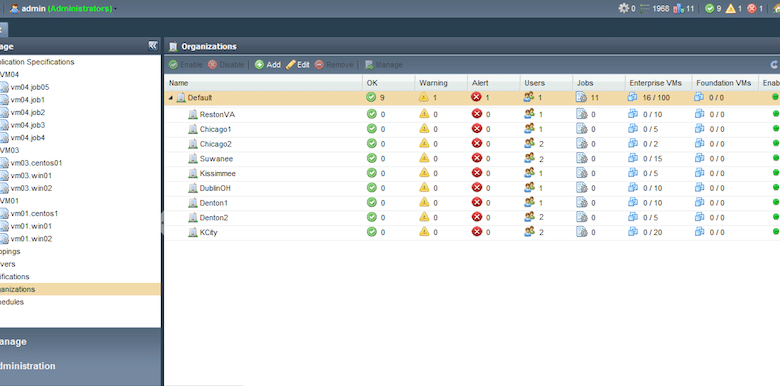Open vm03.win02 in the tree
This screenshot has width=780, height=386.
pos(31,189)
